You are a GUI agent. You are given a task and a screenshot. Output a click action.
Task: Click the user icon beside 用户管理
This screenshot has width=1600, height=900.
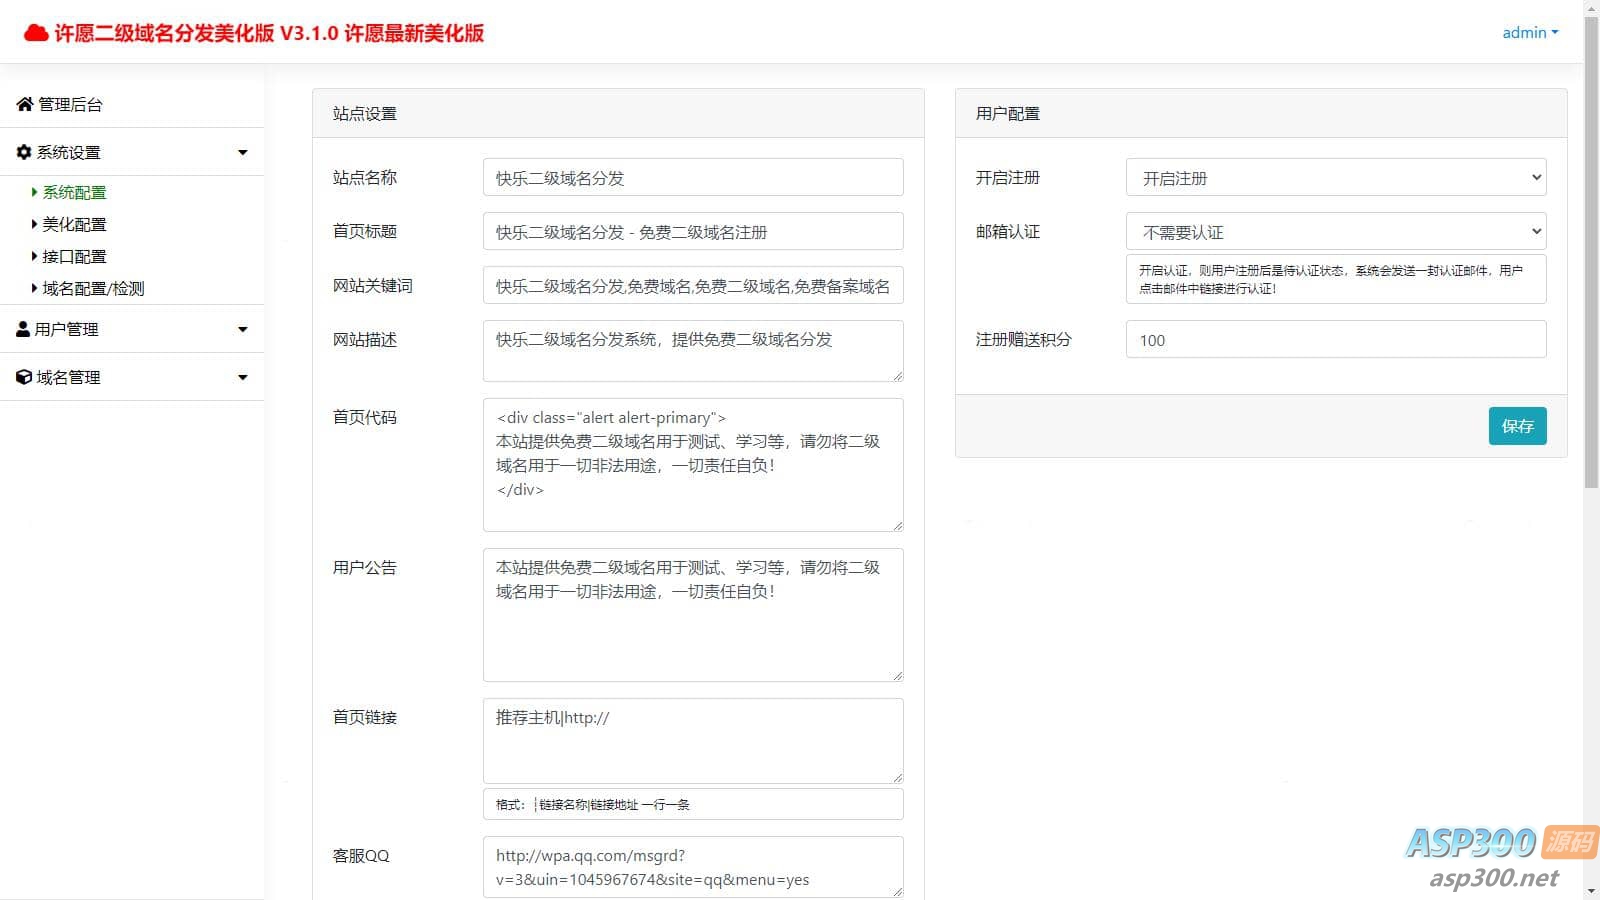click(23, 329)
